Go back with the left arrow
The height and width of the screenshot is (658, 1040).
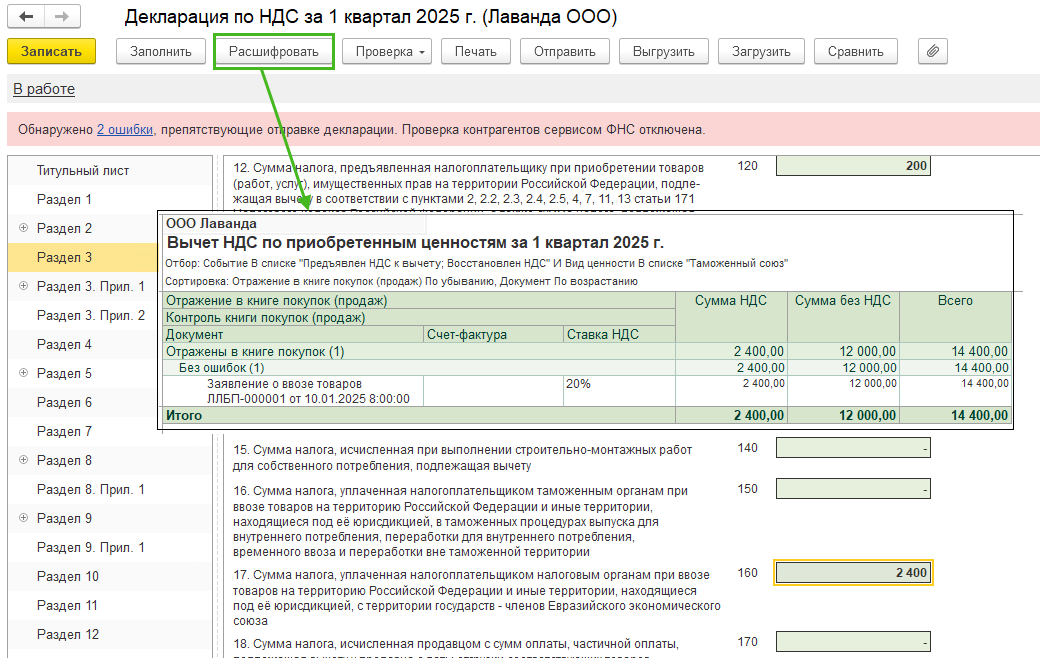pos(26,17)
